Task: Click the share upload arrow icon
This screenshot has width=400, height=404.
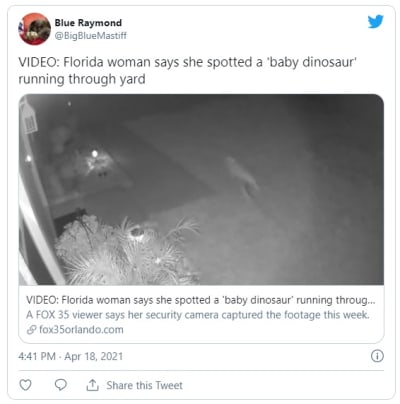Action: [92, 385]
